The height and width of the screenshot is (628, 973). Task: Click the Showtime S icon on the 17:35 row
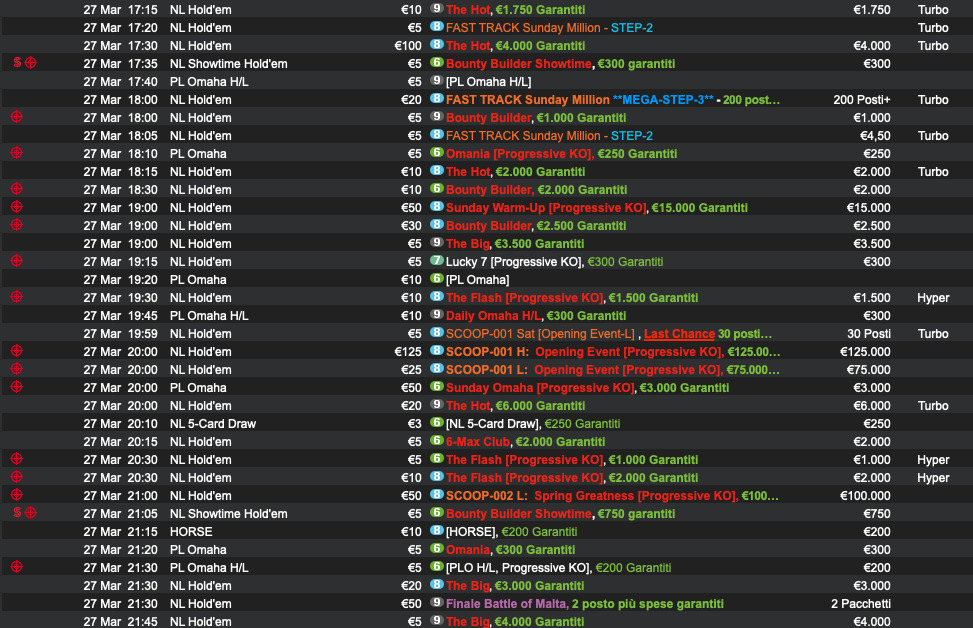click(17, 62)
